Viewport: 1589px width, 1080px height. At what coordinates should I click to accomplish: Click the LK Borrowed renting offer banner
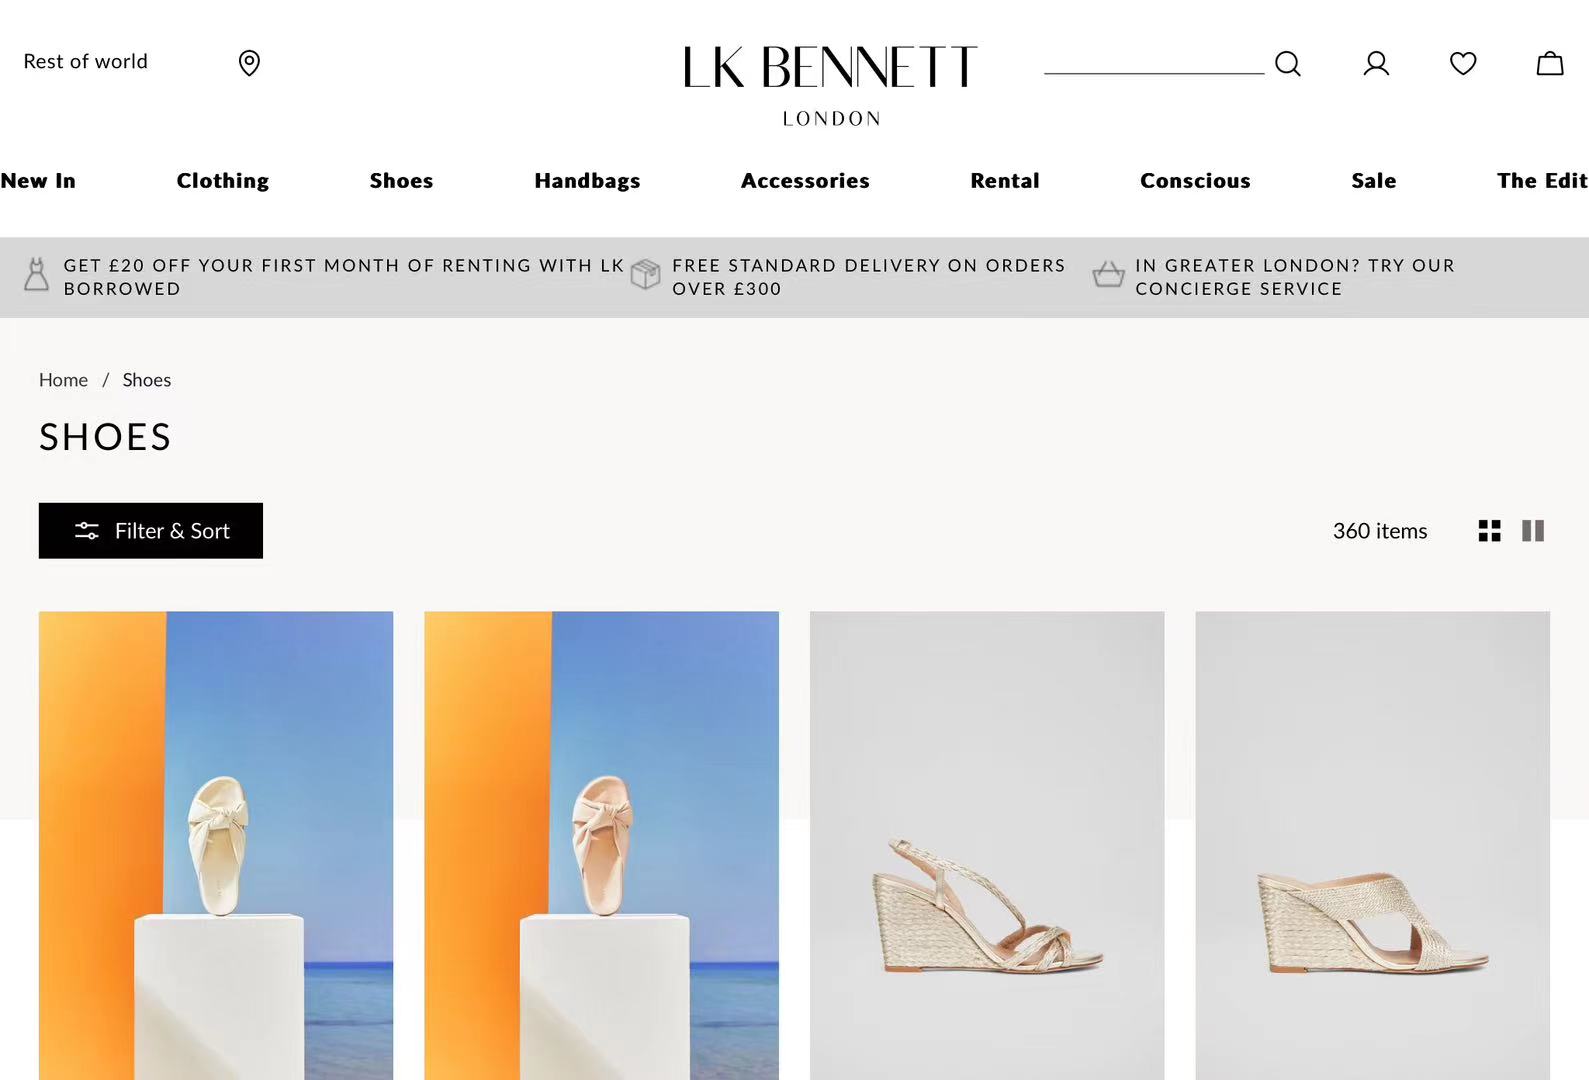pyautogui.click(x=324, y=277)
